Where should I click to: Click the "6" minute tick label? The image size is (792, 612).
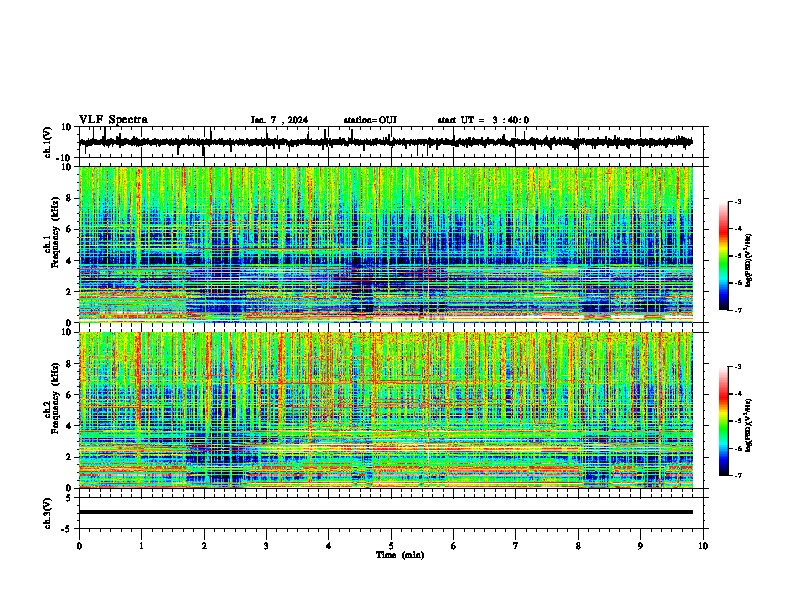click(454, 546)
